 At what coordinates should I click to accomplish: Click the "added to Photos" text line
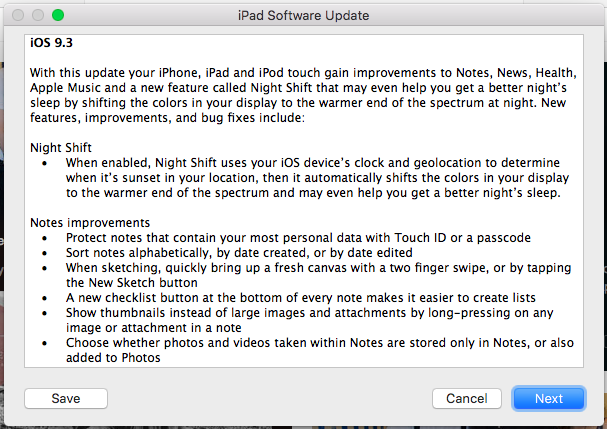pos(112,359)
